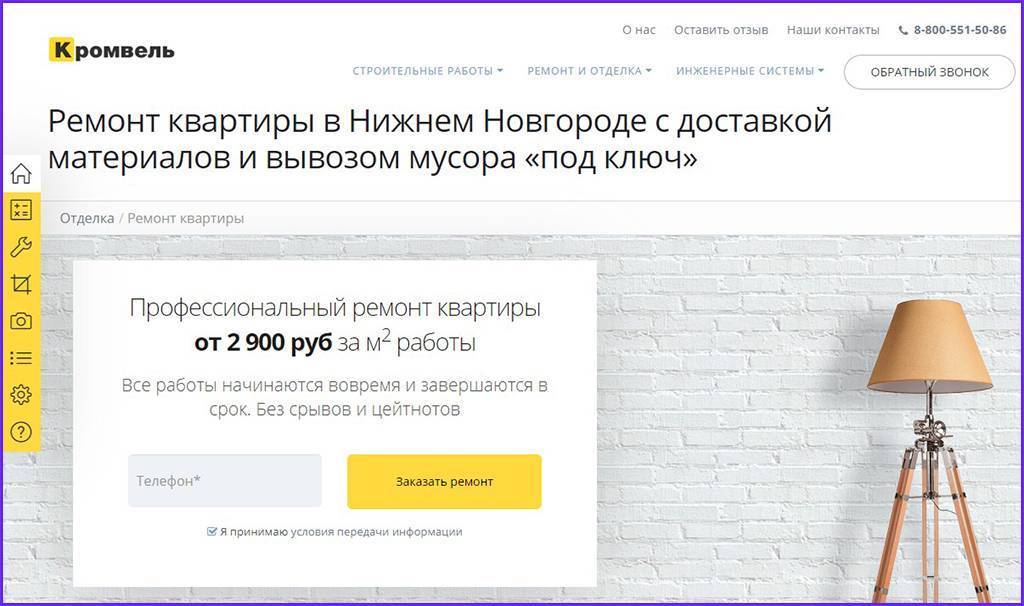Click the question mark help icon

coord(21,432)
